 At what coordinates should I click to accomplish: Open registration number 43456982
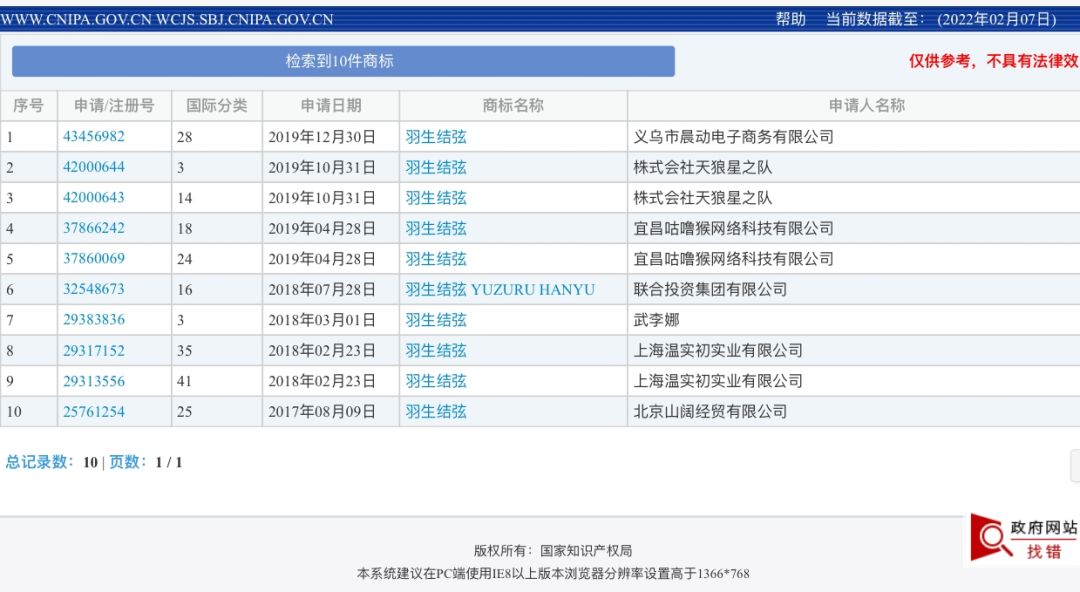click(94, 136)
